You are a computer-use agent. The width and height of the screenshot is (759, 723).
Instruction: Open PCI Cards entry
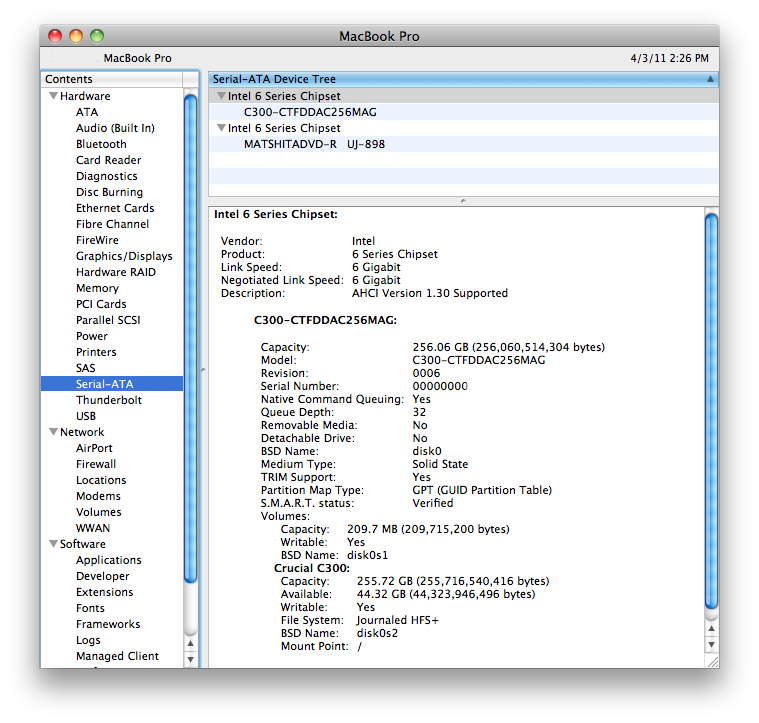pyautogui.click(x=101, y=303)
